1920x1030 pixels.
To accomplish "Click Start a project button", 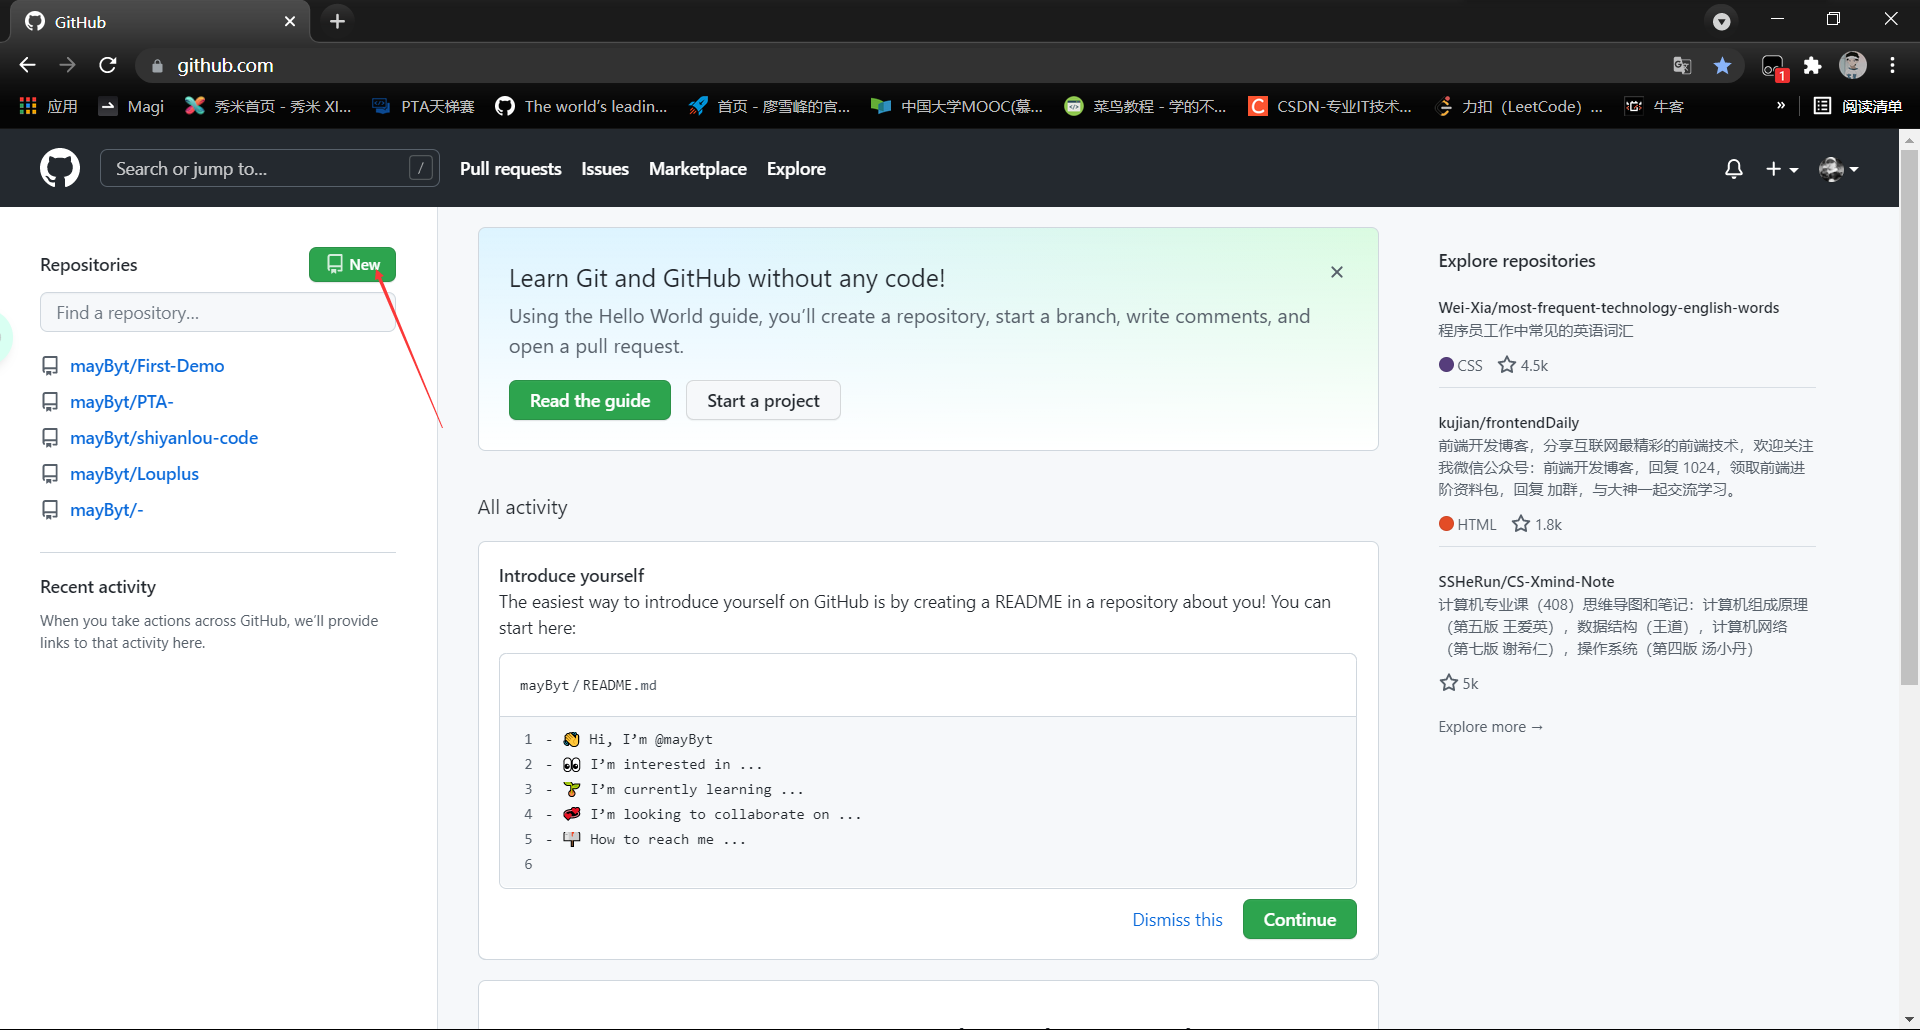I will 763,400.
